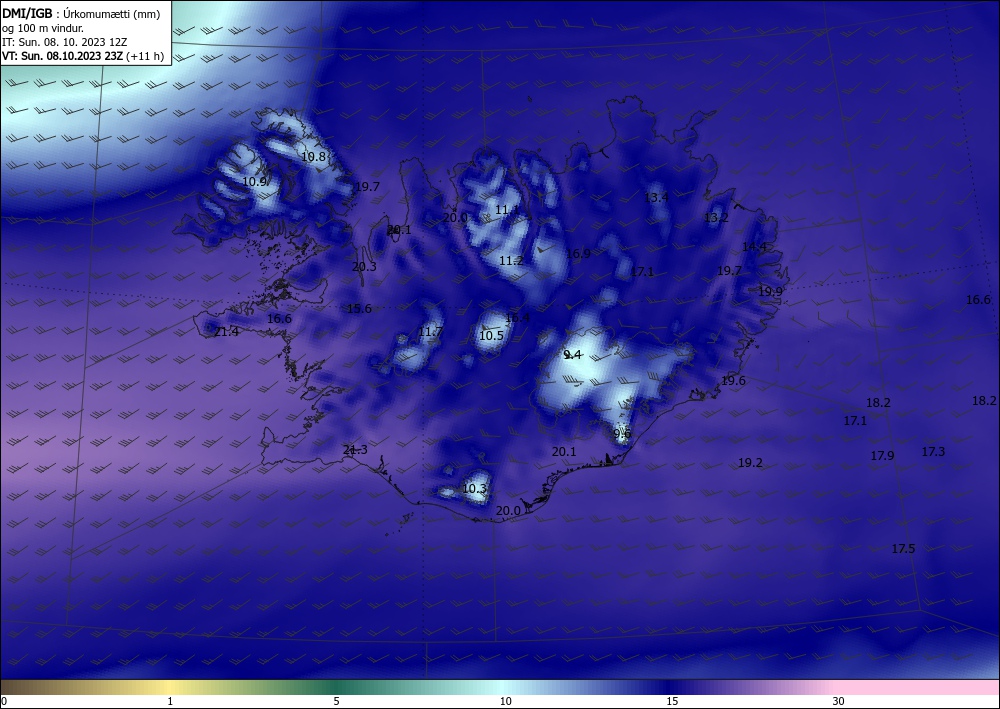This screenshot has width=1000, height=709.
Task: Click the 'og 100 m vindur.' line
Action: click(43, 28)
